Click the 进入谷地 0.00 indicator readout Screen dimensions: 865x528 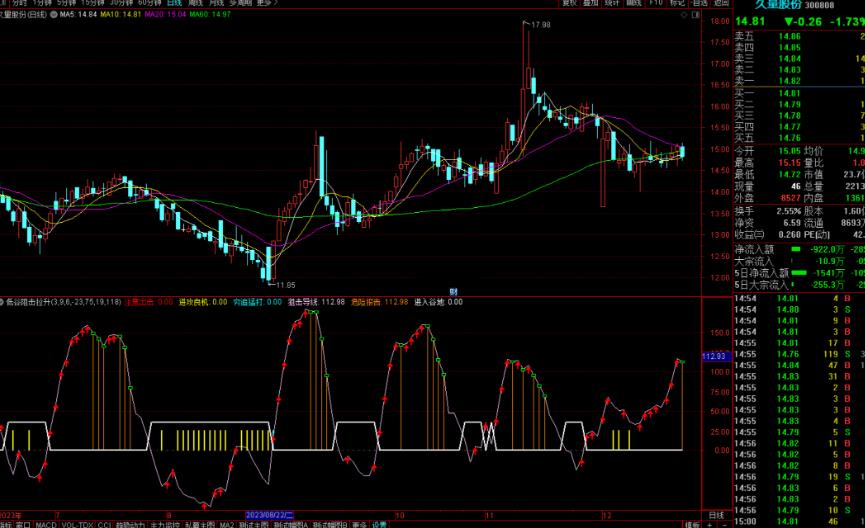pyautogui.click(x=439, y=302)
